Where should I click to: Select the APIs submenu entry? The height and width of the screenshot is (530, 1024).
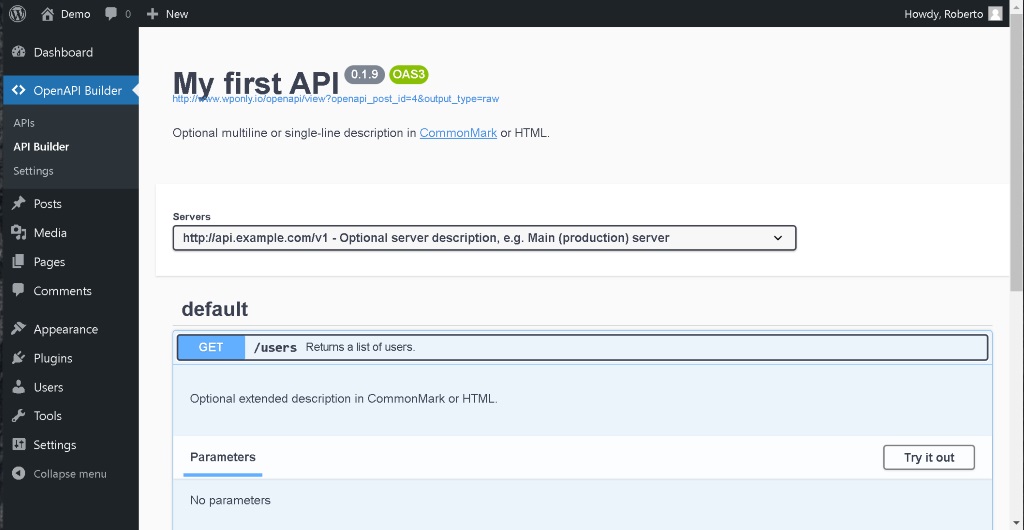click(24, 123)
